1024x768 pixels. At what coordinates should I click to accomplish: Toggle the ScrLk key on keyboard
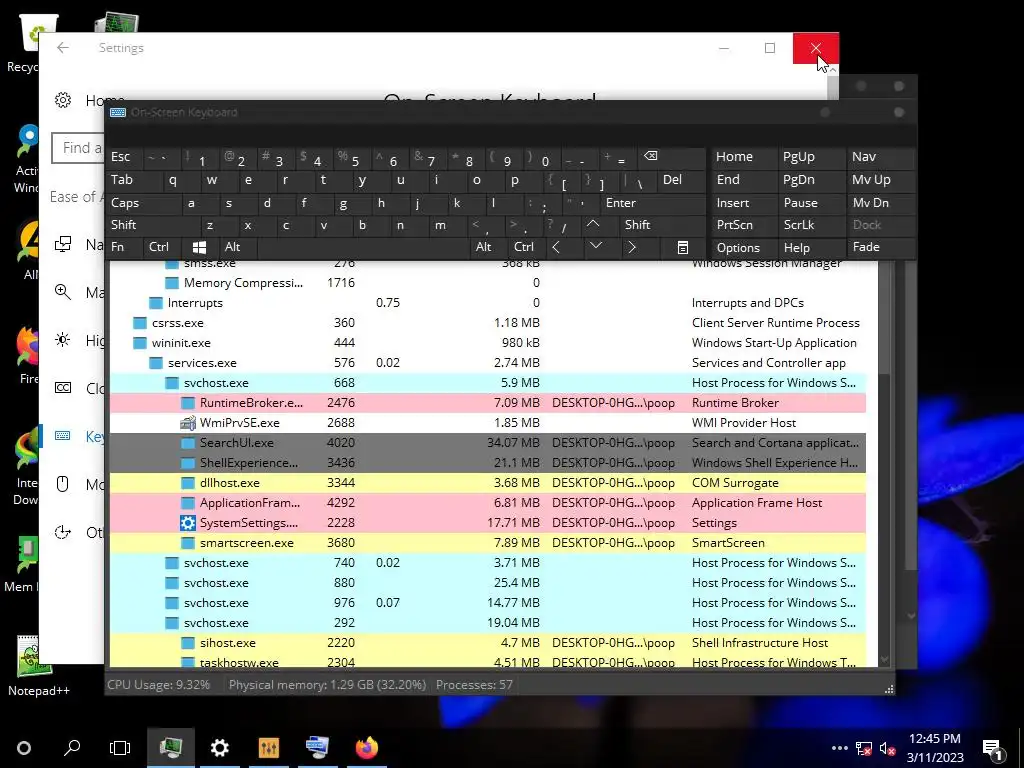click(810, 224)
